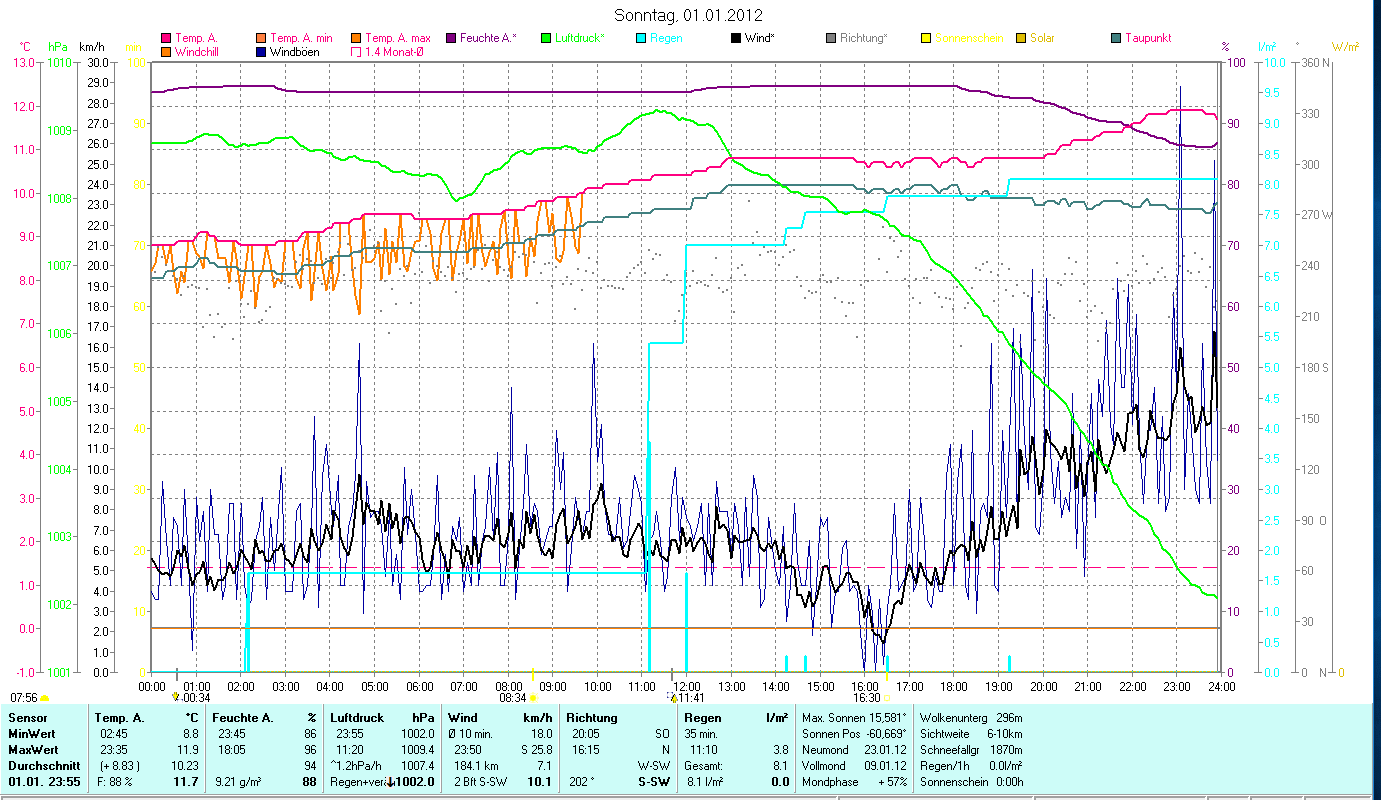
Task: Click the Feuchte A. purple legend square
Action: (x=452, y=38)
